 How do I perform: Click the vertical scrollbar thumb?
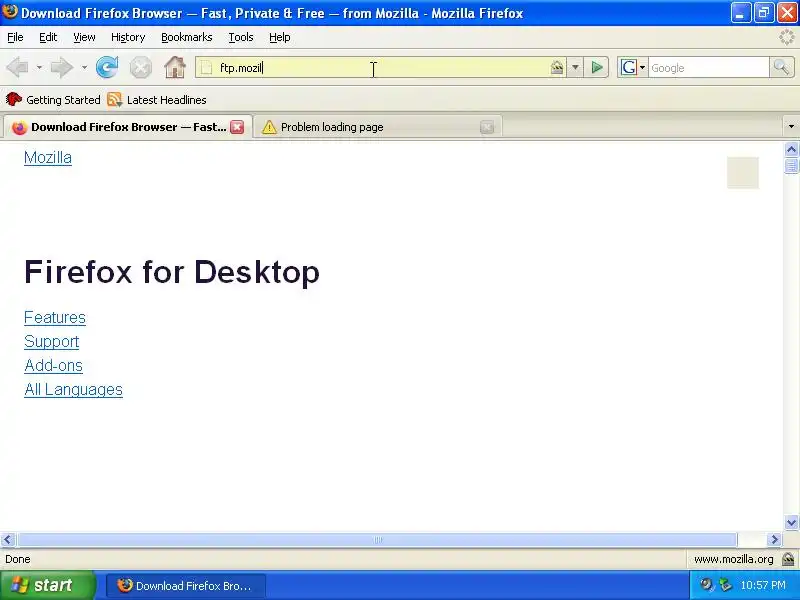pos(791,166)
